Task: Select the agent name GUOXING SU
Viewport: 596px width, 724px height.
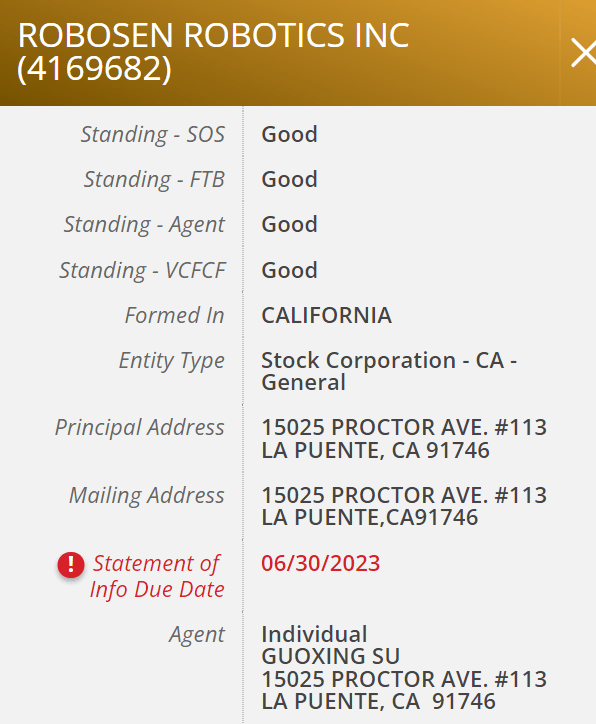Action: (331, 656)
